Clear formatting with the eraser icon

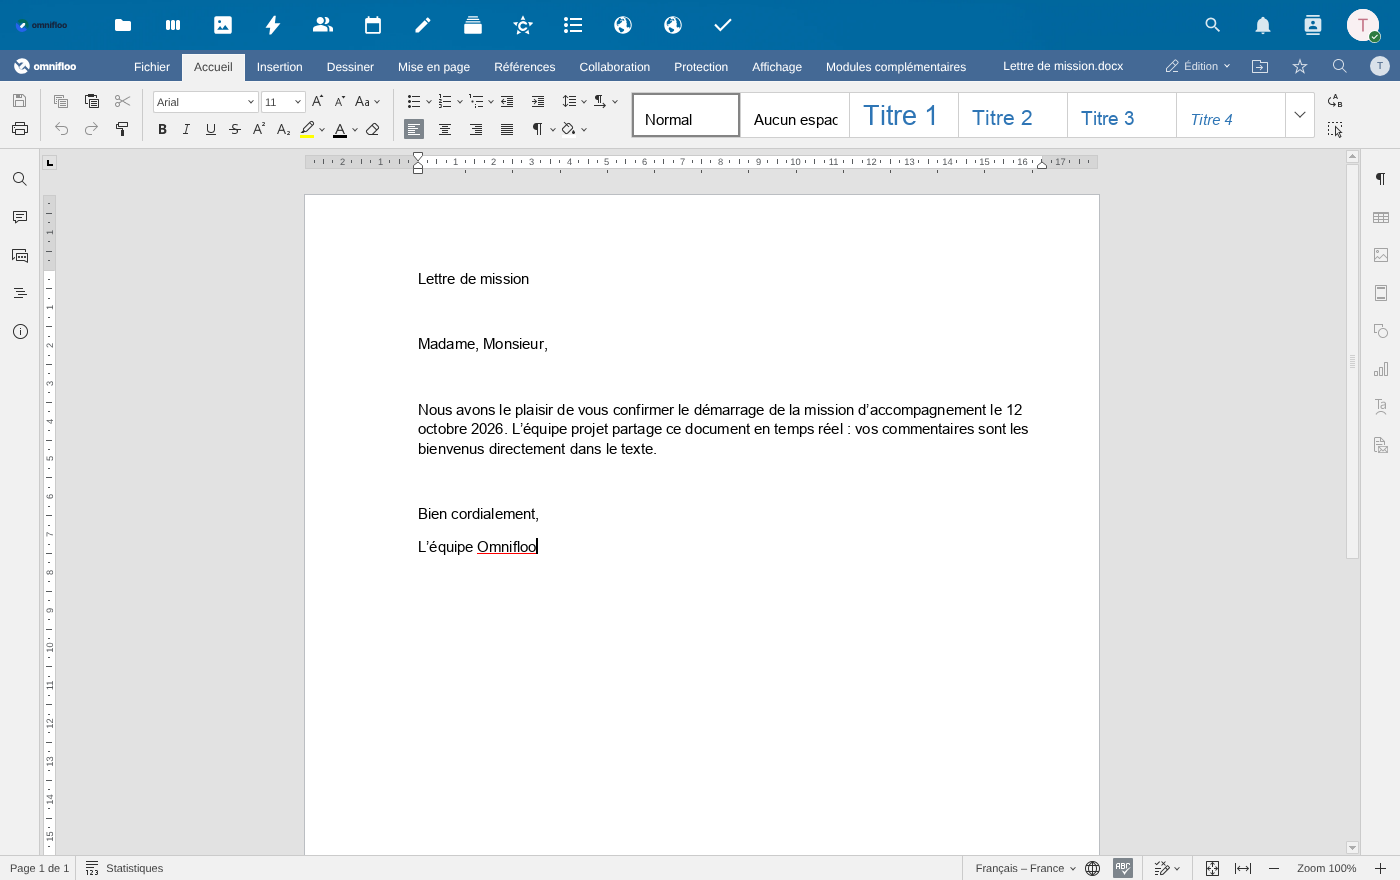pyautogui.click(x=373, y=129)
